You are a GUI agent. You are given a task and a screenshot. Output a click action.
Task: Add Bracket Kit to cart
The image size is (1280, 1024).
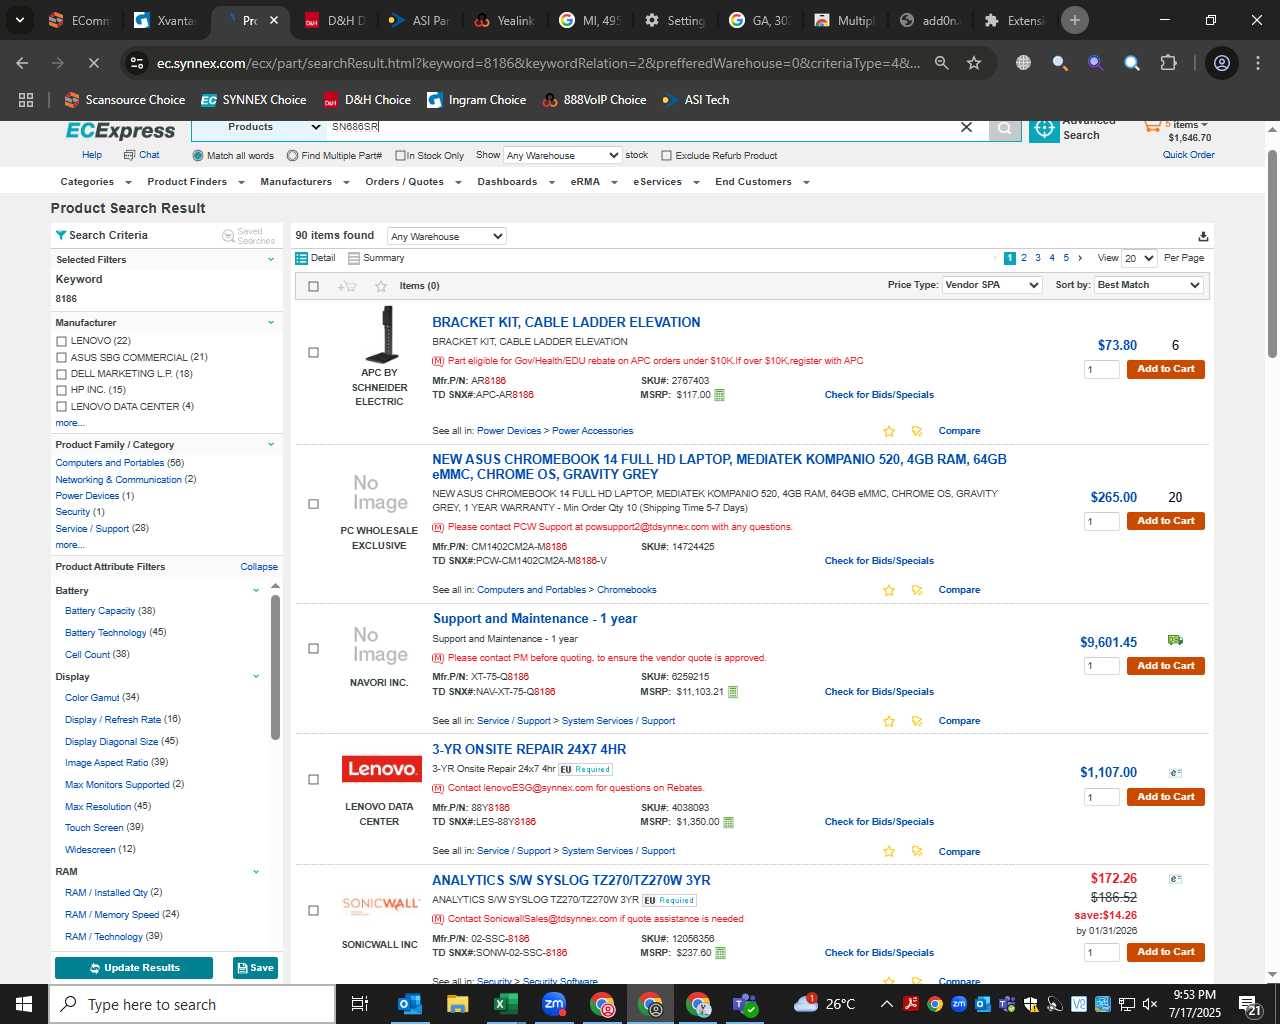(1165, 369)
